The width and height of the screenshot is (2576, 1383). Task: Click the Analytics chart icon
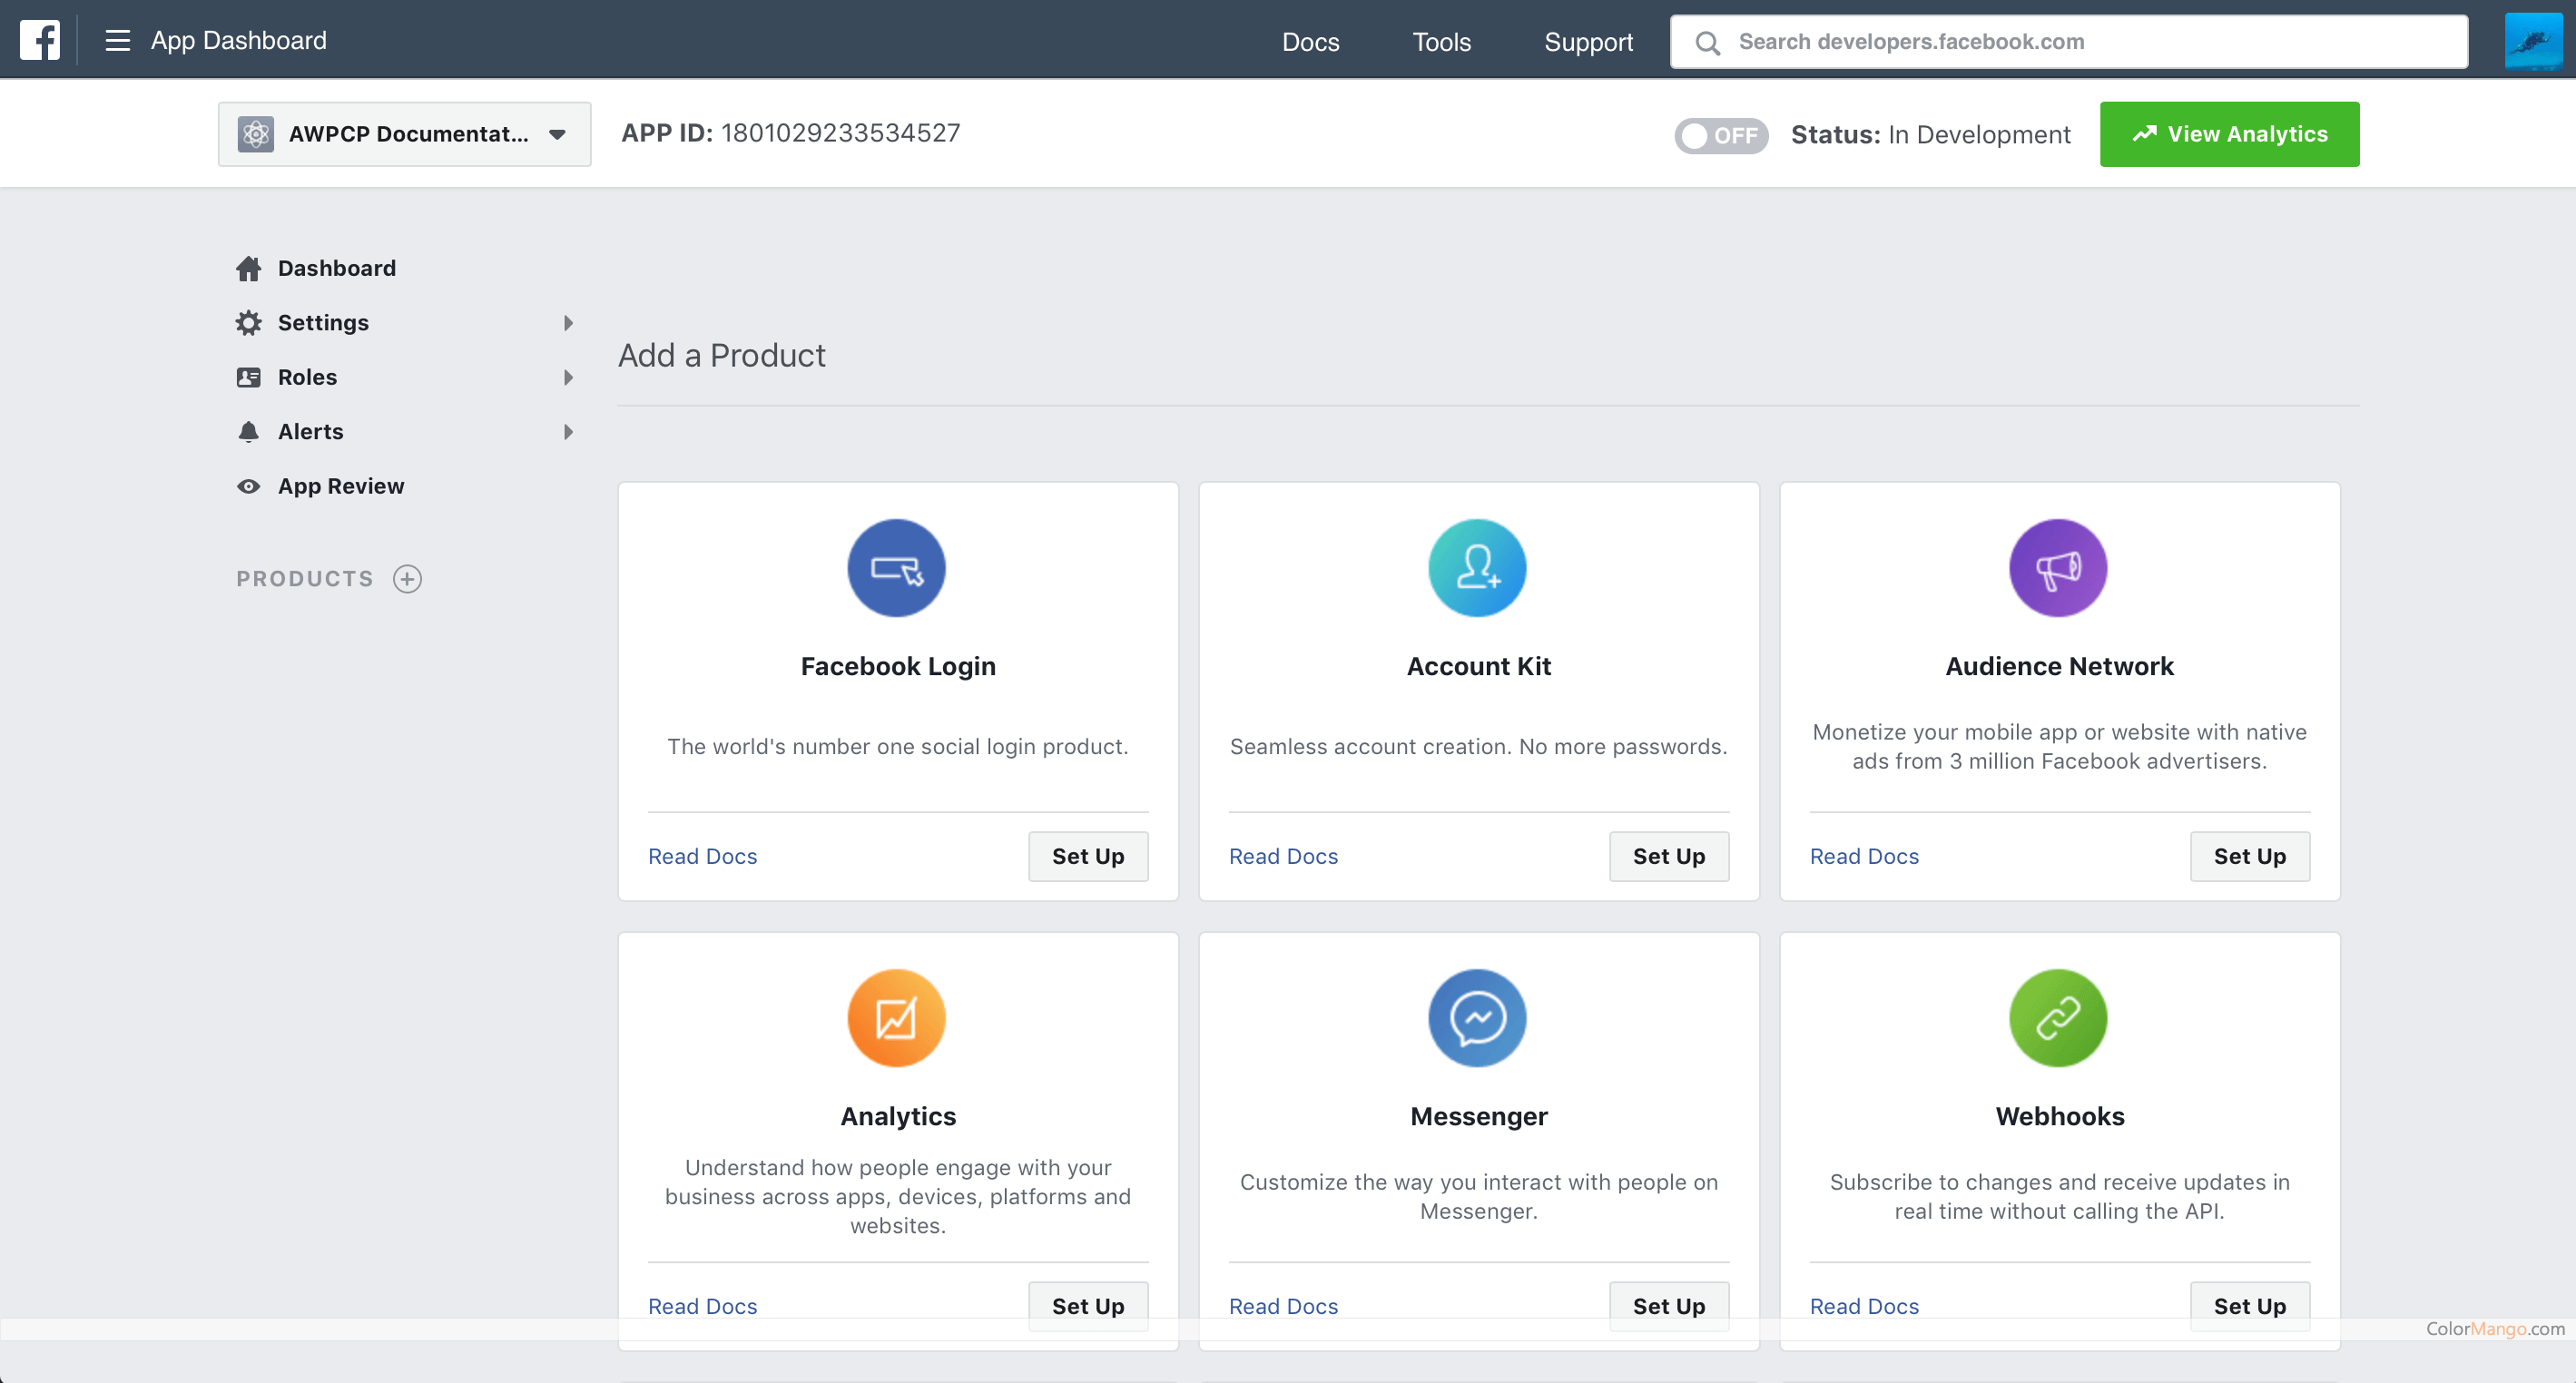tap(896, 1017)
